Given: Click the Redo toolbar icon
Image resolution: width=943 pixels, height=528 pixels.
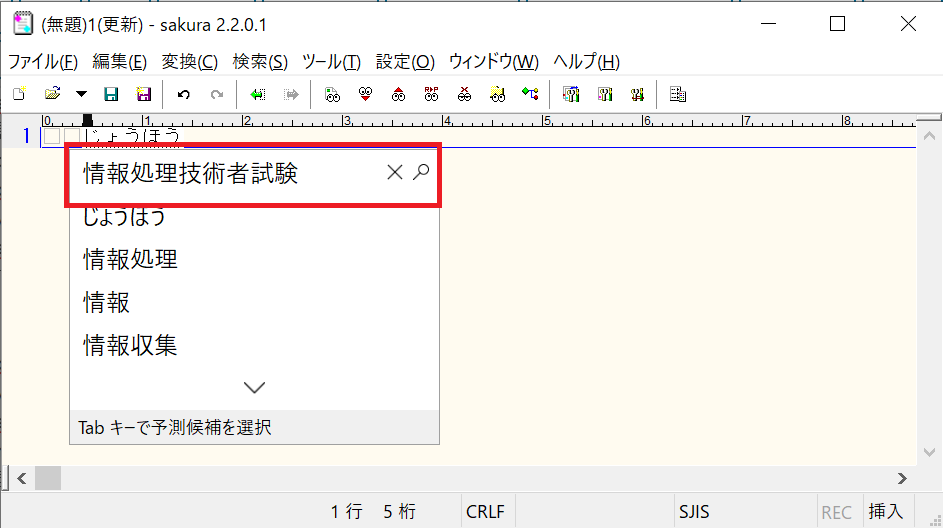Looking at the screenshot, I should [217, 94].
